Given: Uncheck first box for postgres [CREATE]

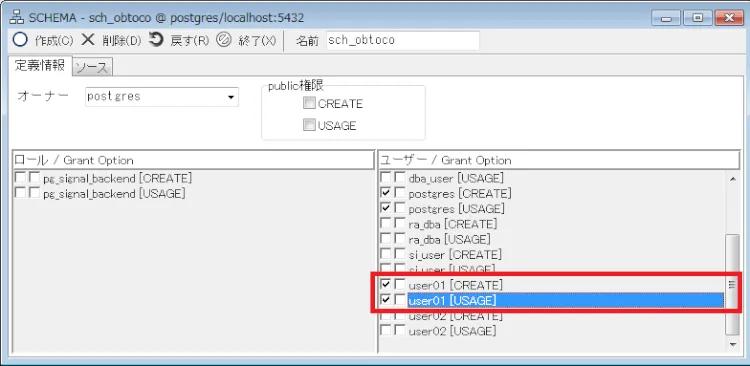Looking at the screenshot, I should (385, 193).
